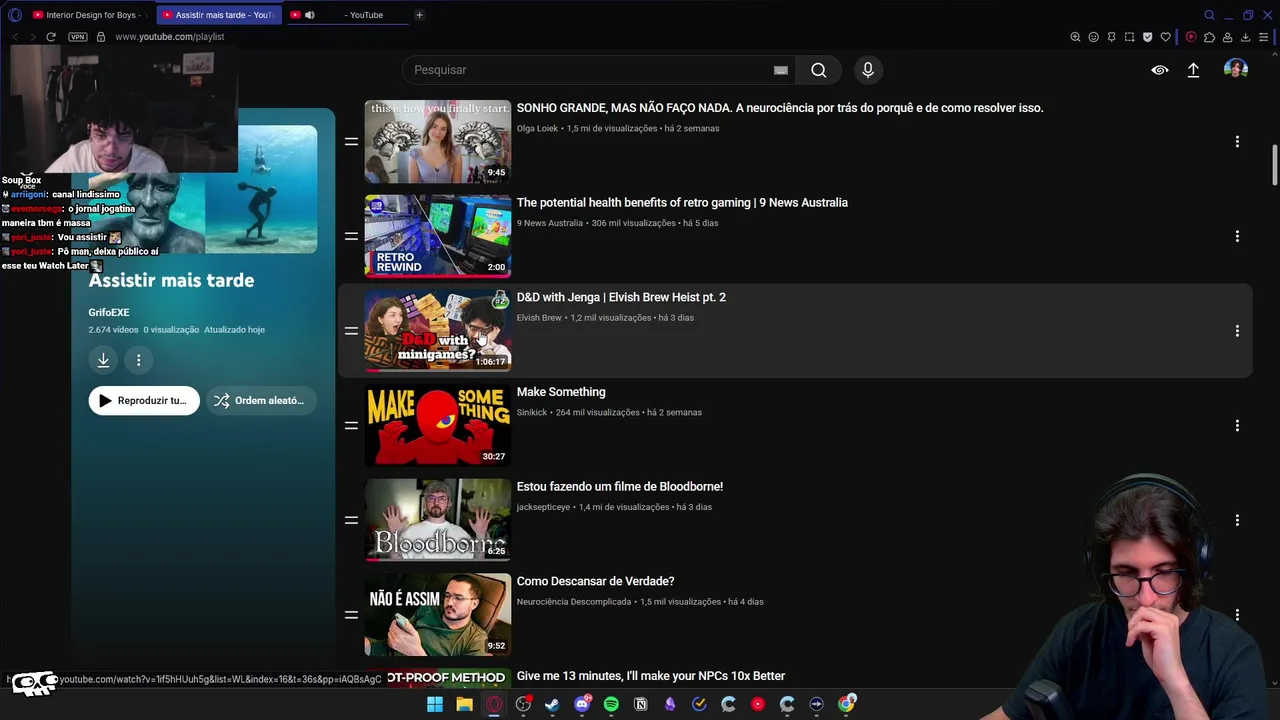Open Spotify from the taskbar
The height and width of the screenshot is (720, 1280).
click(x=611, y=704)
